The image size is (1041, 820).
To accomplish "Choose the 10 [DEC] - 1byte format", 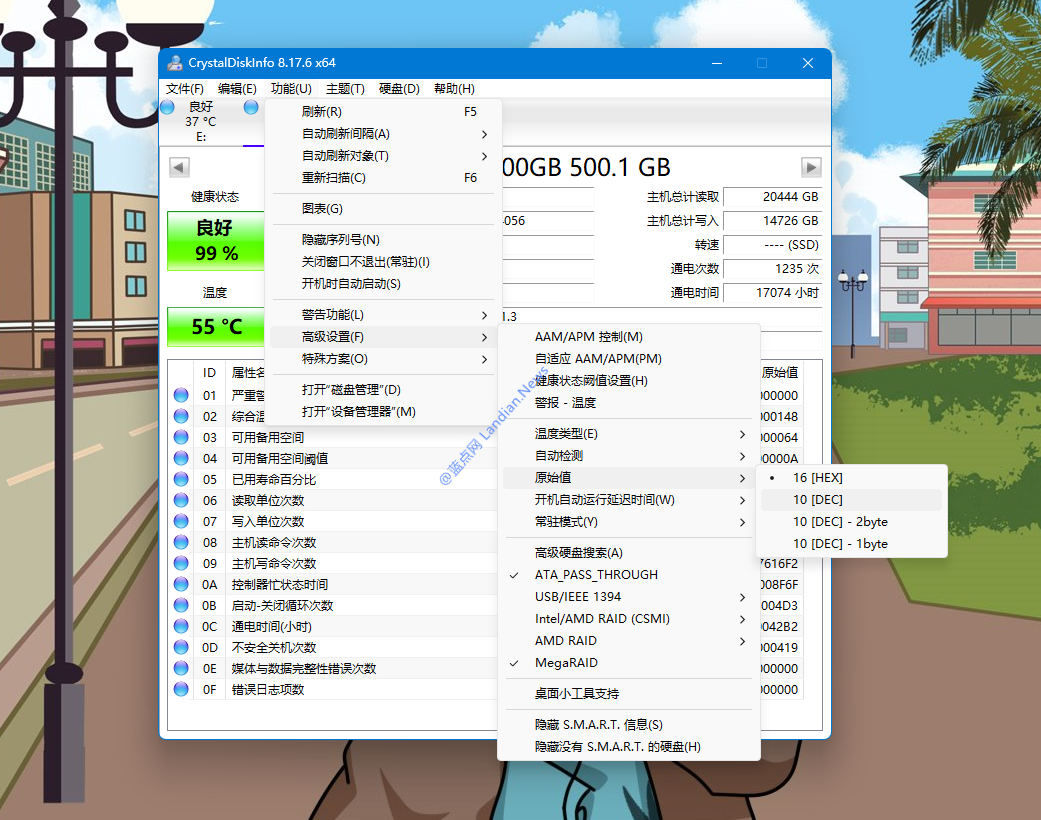I will pyautogui.click(x=851, y=544).
